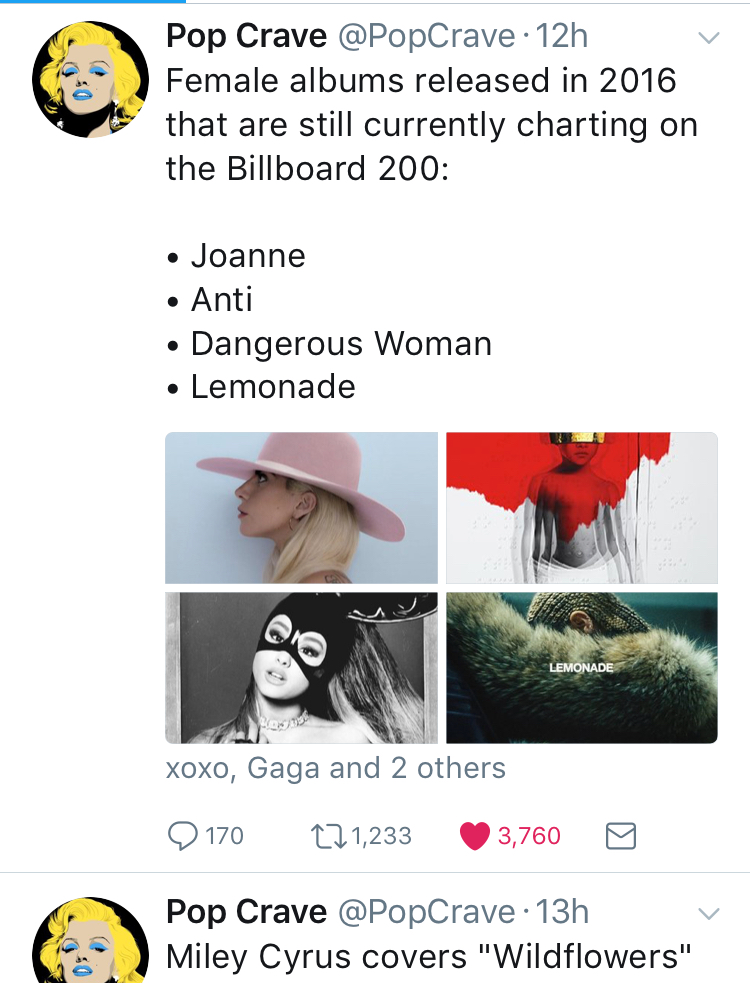Open the Pop Crave name on first tweet

246,37
